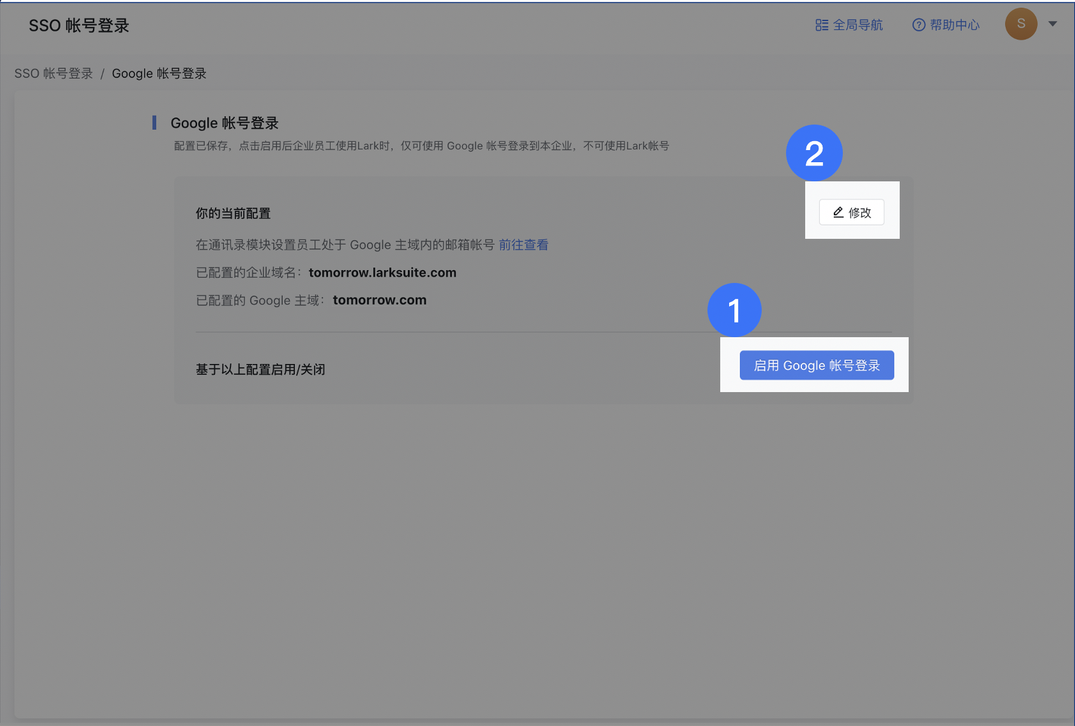Click the Google 帐号登录 section heading
The image size is (1075, 726).
click(x=224, y=123)
